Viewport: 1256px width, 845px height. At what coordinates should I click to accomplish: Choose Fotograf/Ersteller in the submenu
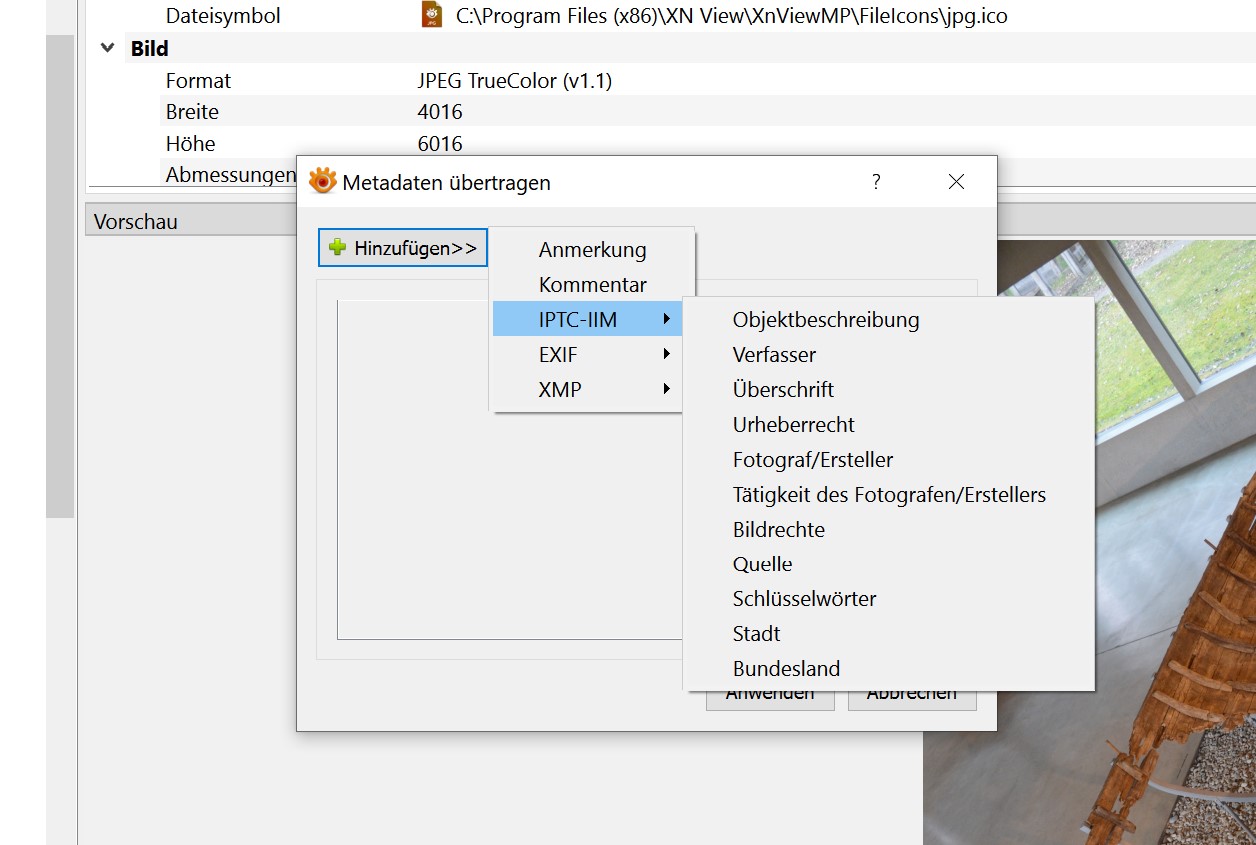(x=889, y=460)
